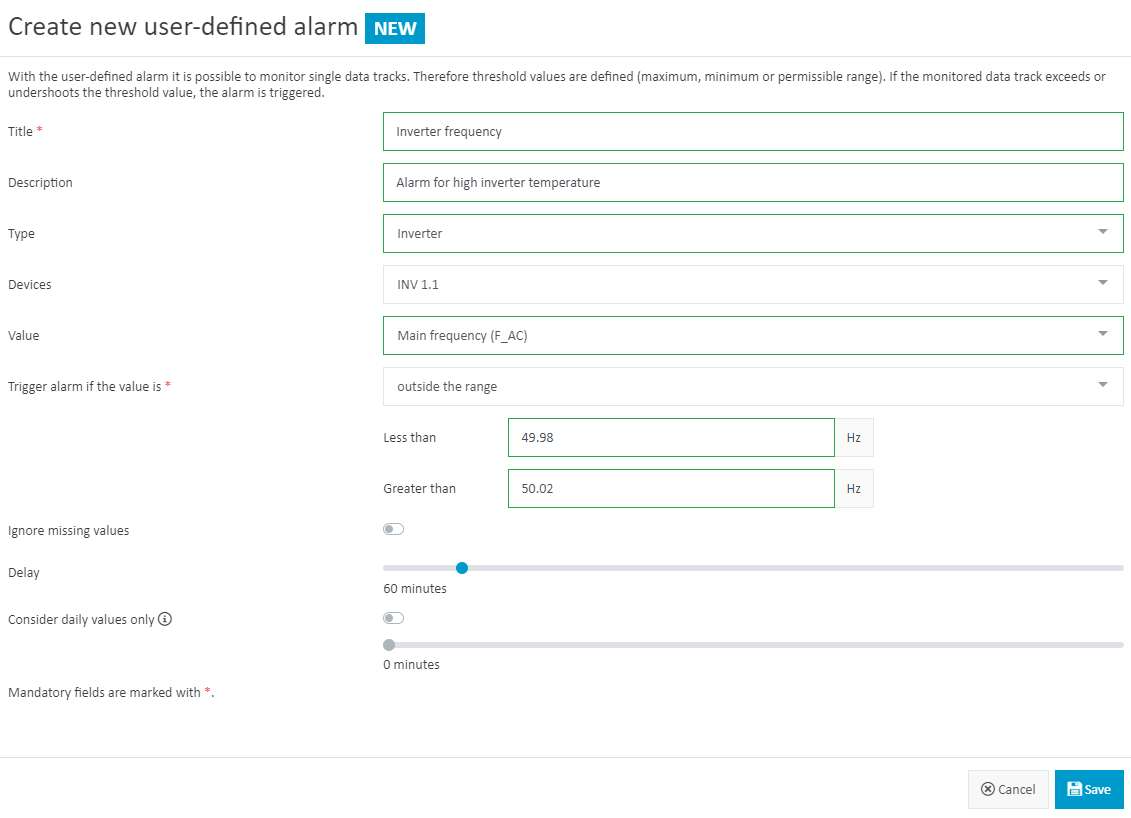The height and width of the screenshot is (818, 1131).
Task: Open the Devices dropdown showing INV 1.1
Action: (x=753, y=284)
